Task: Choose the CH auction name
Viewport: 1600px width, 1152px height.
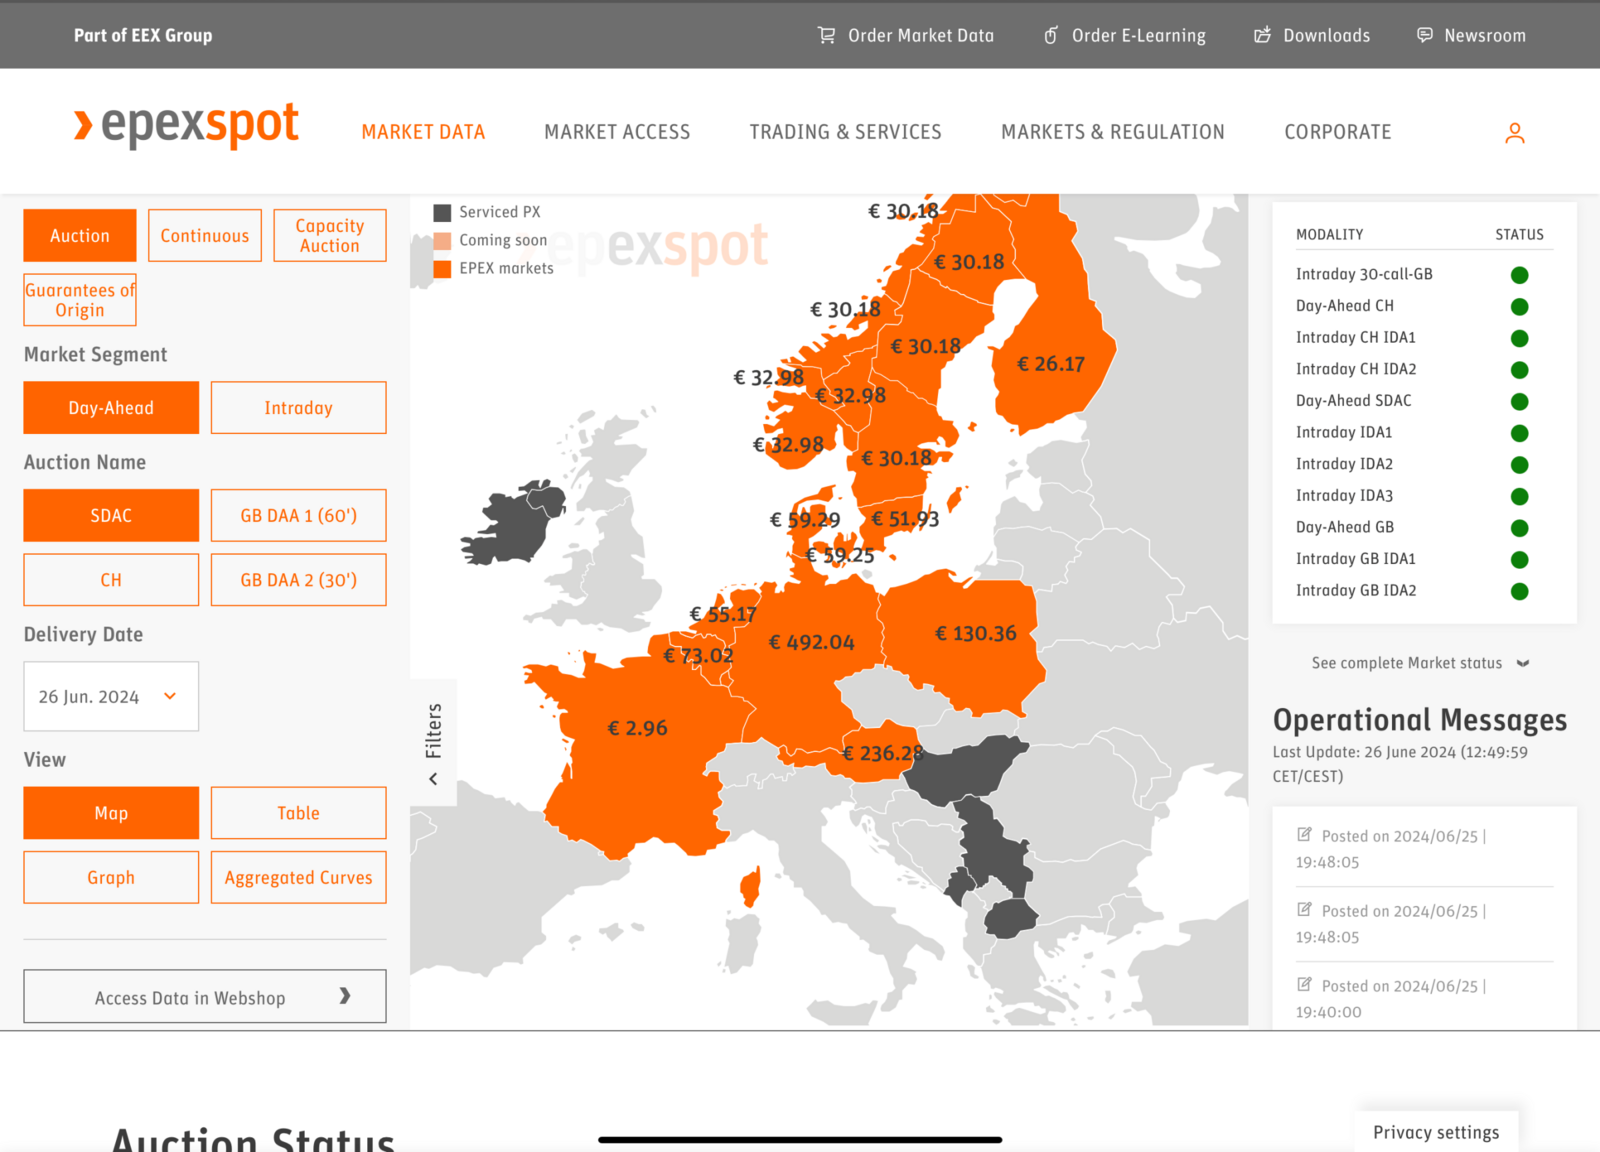Action: [111, 580]
